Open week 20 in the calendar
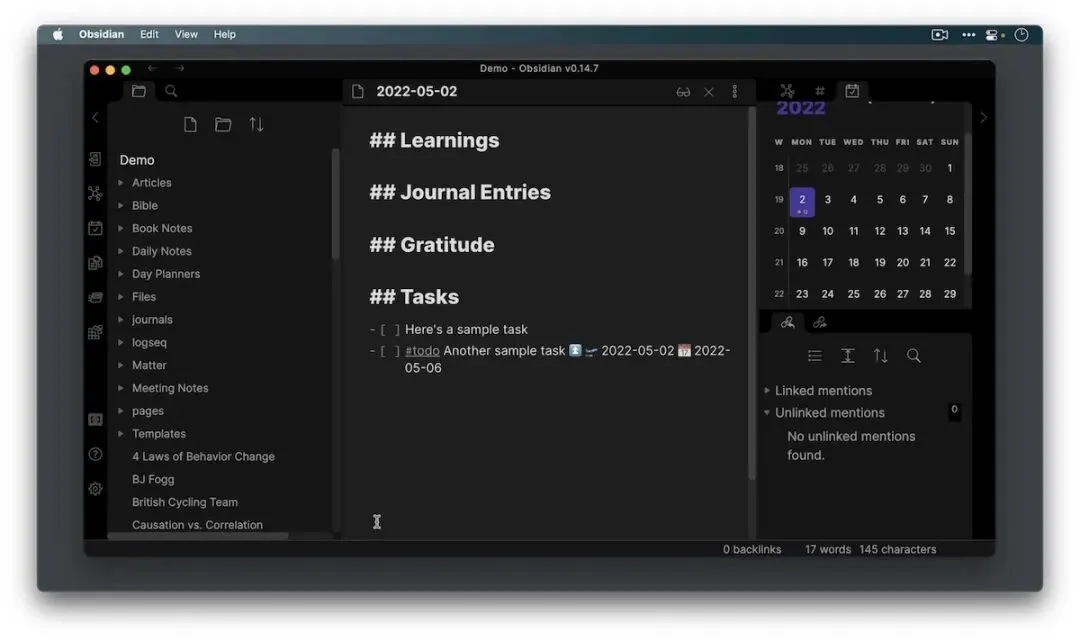This screenshot has height=641, width=1080. [x=778, y=231]
